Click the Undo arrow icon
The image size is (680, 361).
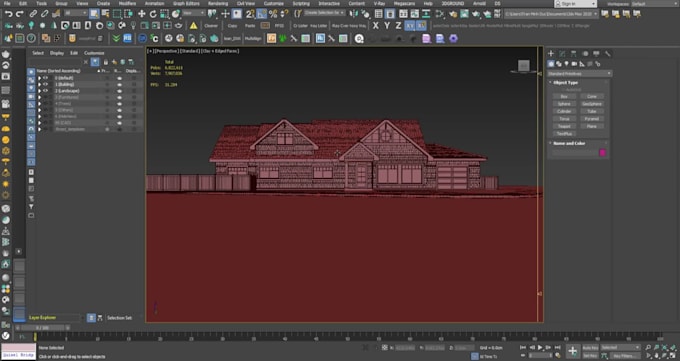[x=8, y=14]
